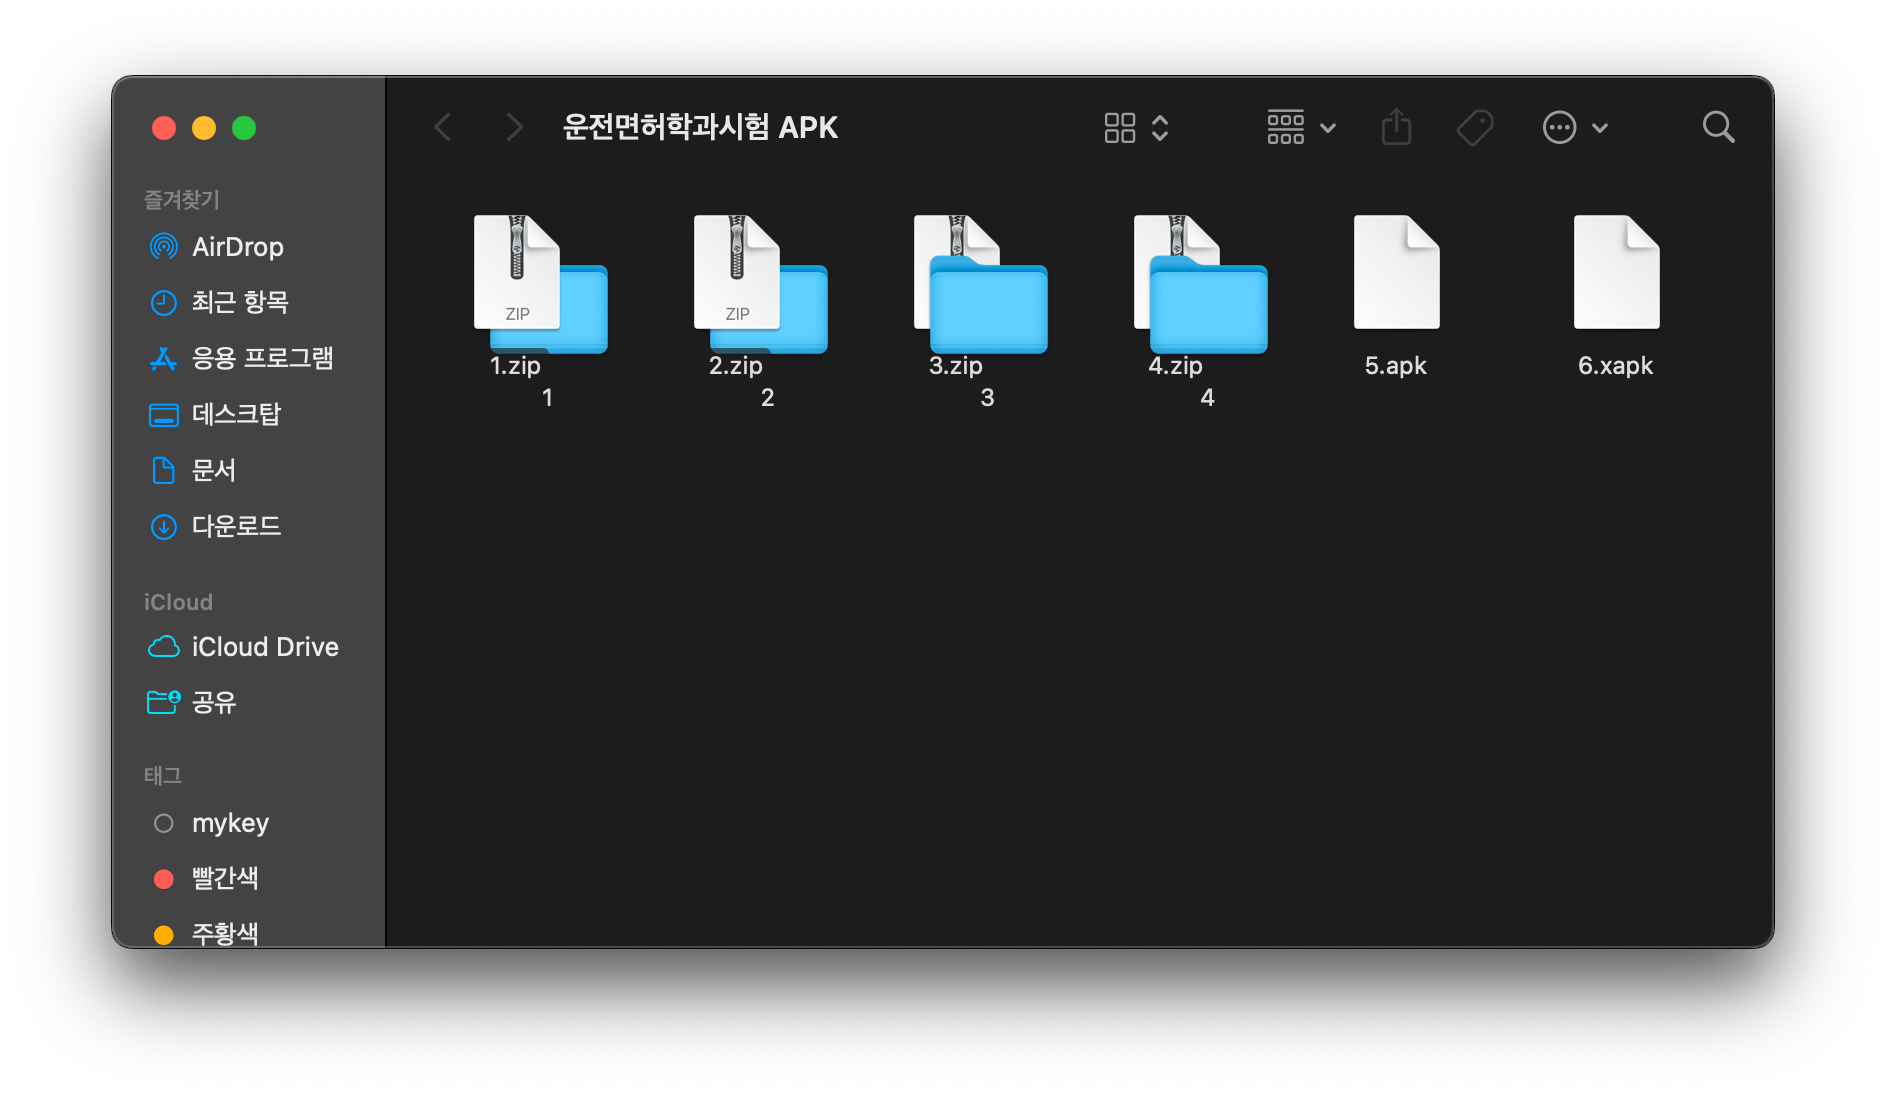1886x1096 pixels.
Task: Go back with the left chevron
Action: pyautogui.click(x=443, y=128)
